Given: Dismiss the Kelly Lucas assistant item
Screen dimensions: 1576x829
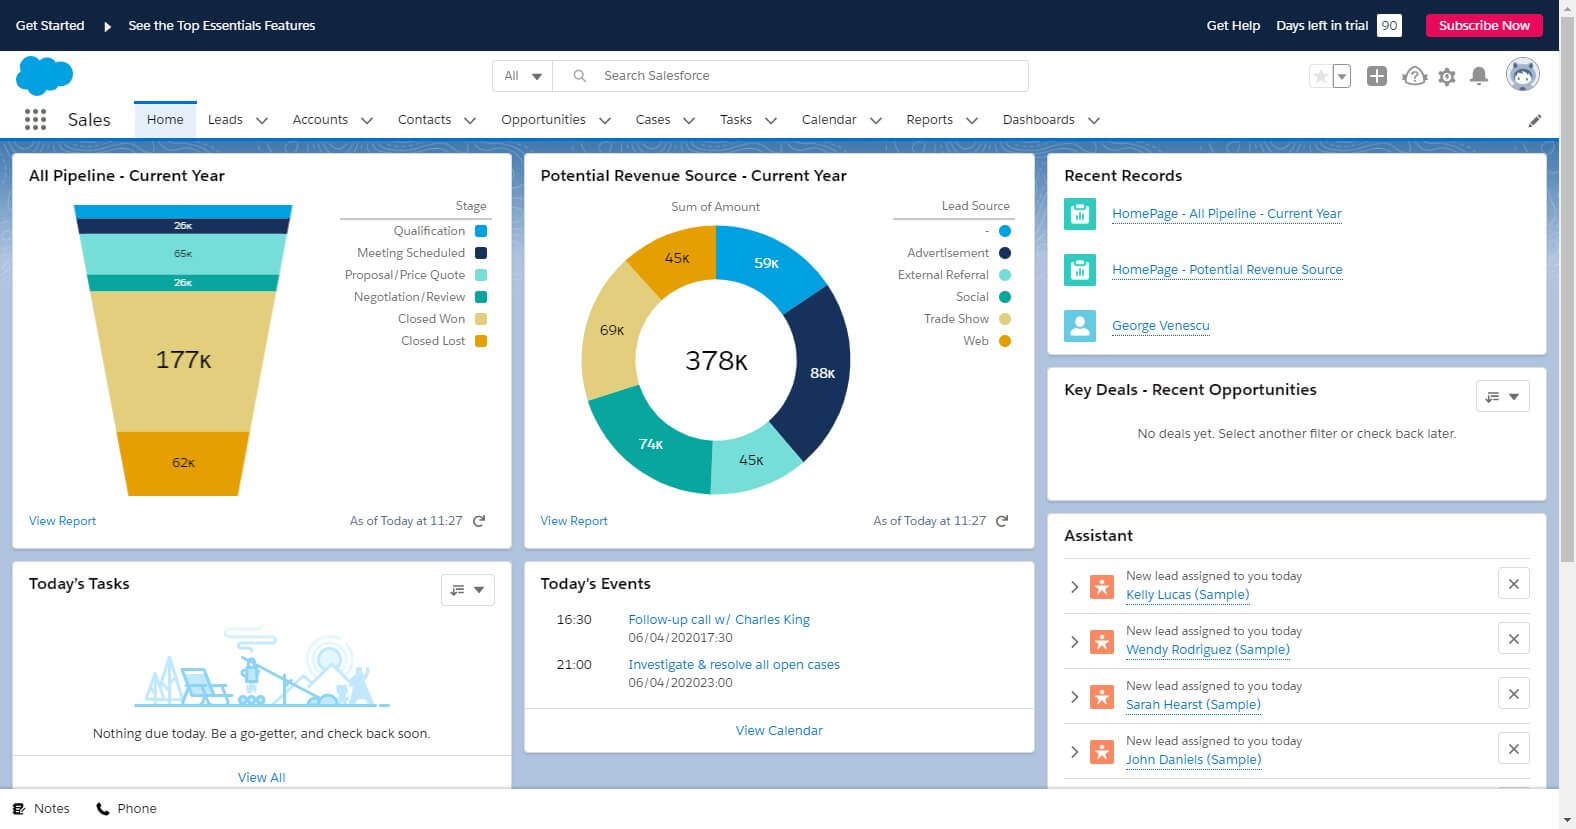Looking at the screenshot, I should [1514, 584].
